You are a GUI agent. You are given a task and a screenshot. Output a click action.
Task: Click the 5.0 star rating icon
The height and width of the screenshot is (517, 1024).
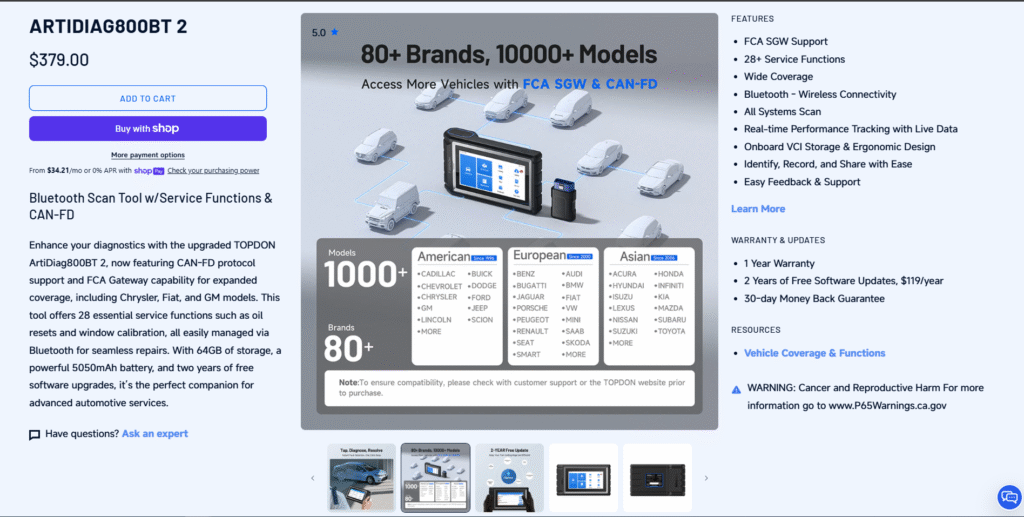pyautogui.click(x=334, y=32)
